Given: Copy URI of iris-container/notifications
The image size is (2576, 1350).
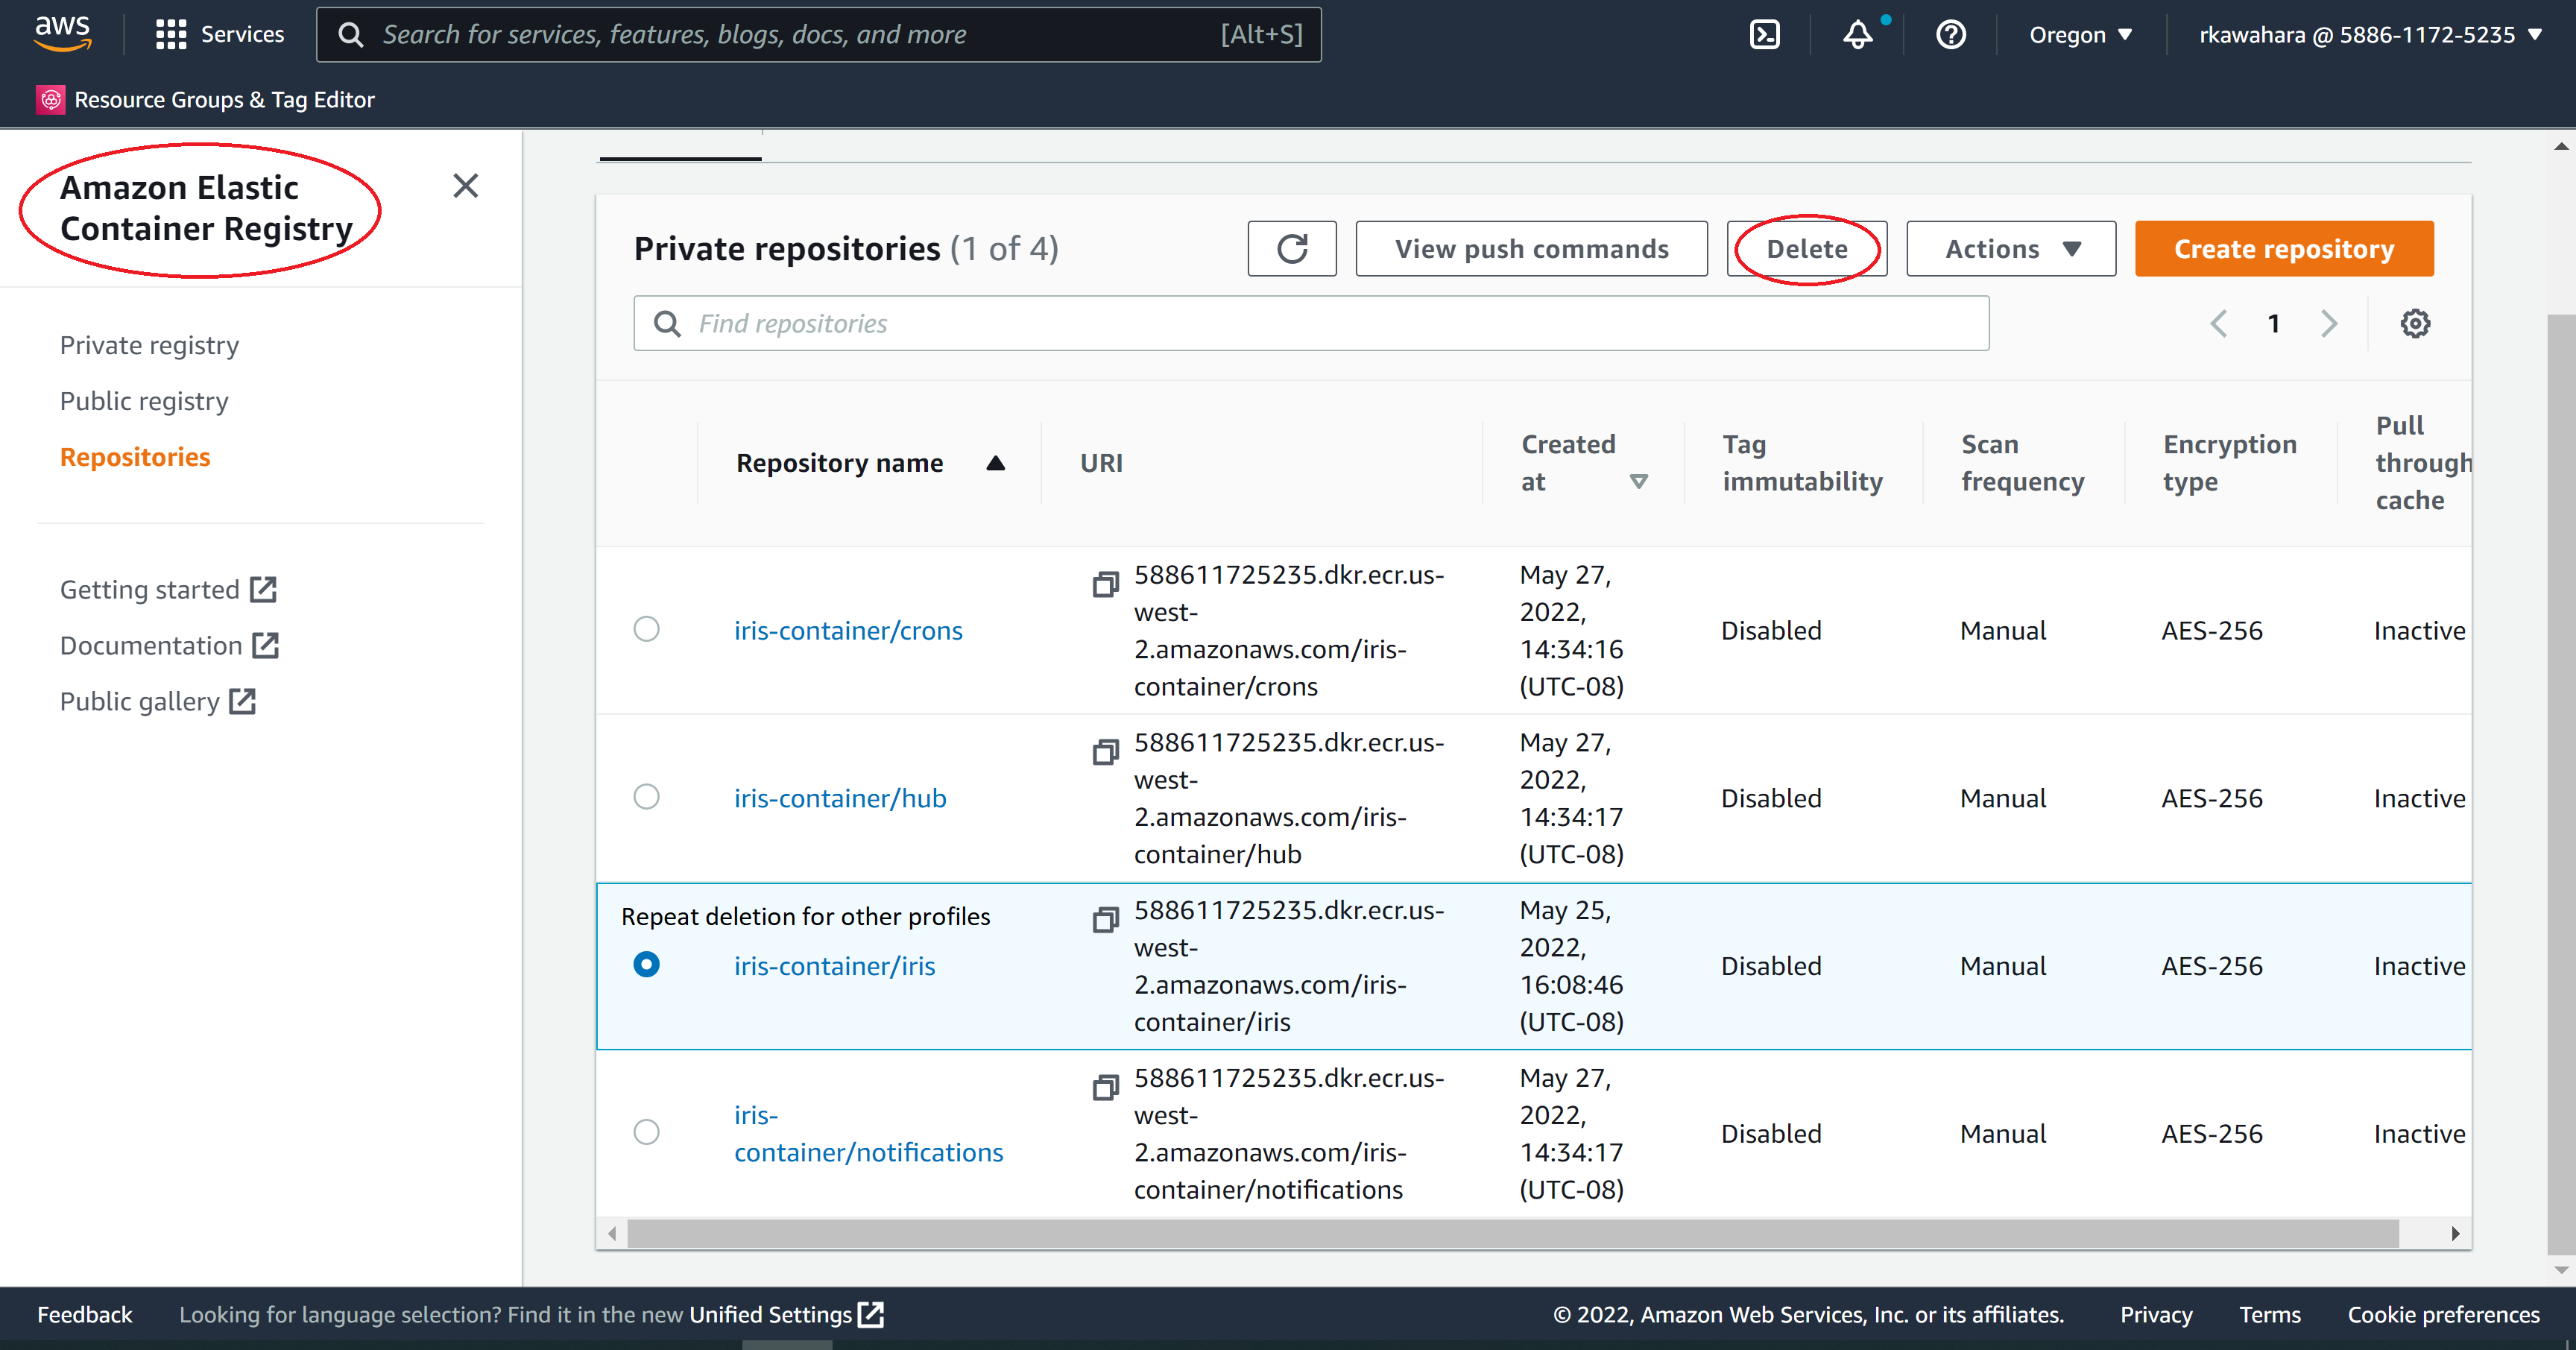Looking at the screenshot, I should (x=1105, y=1087).
